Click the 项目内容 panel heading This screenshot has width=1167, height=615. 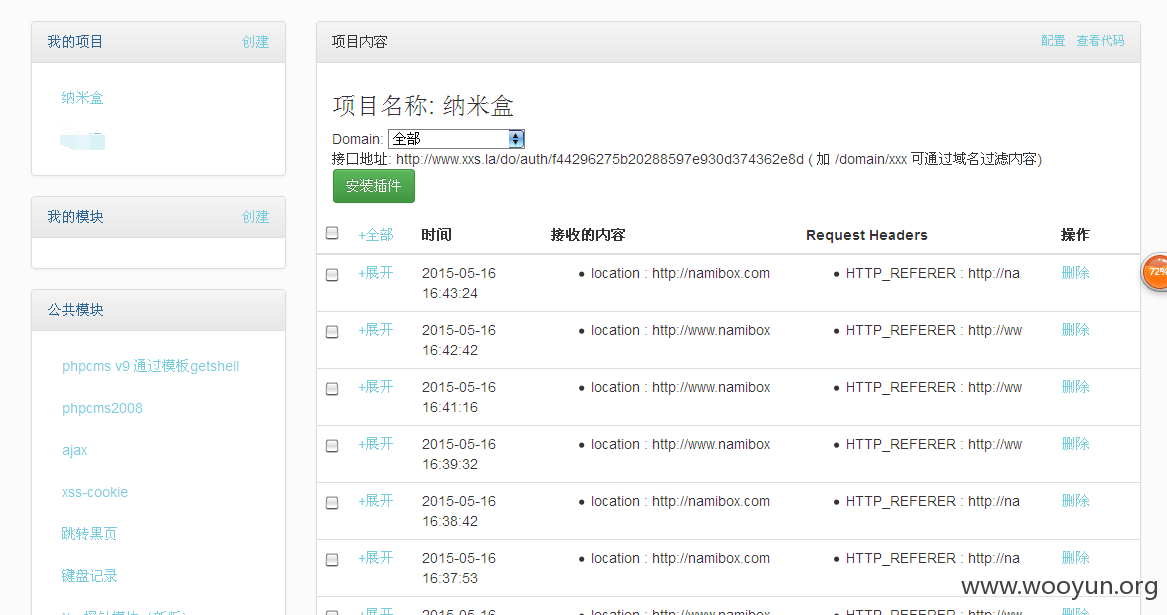pos(359,42)
